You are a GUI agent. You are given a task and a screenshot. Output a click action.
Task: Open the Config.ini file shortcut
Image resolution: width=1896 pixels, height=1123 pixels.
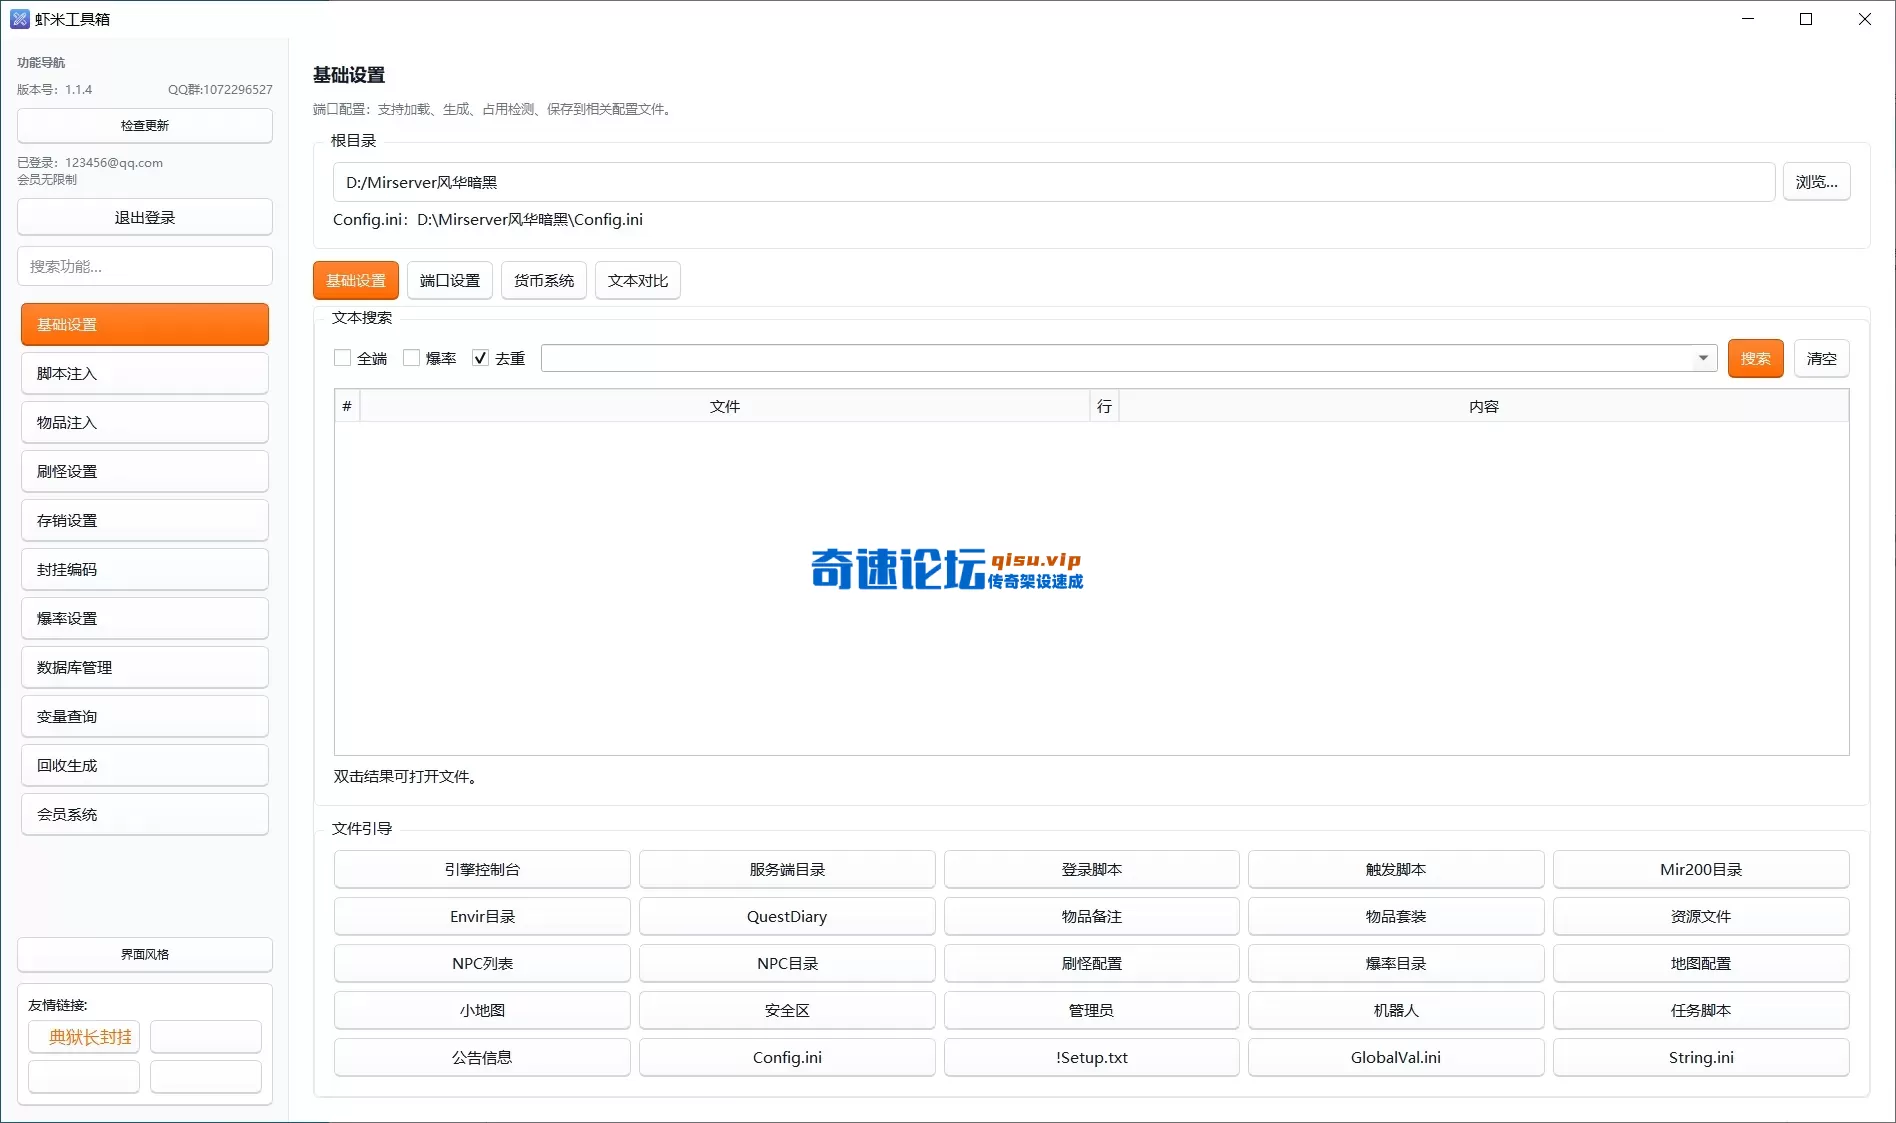pyautogui.click(x=787, y=1058)
